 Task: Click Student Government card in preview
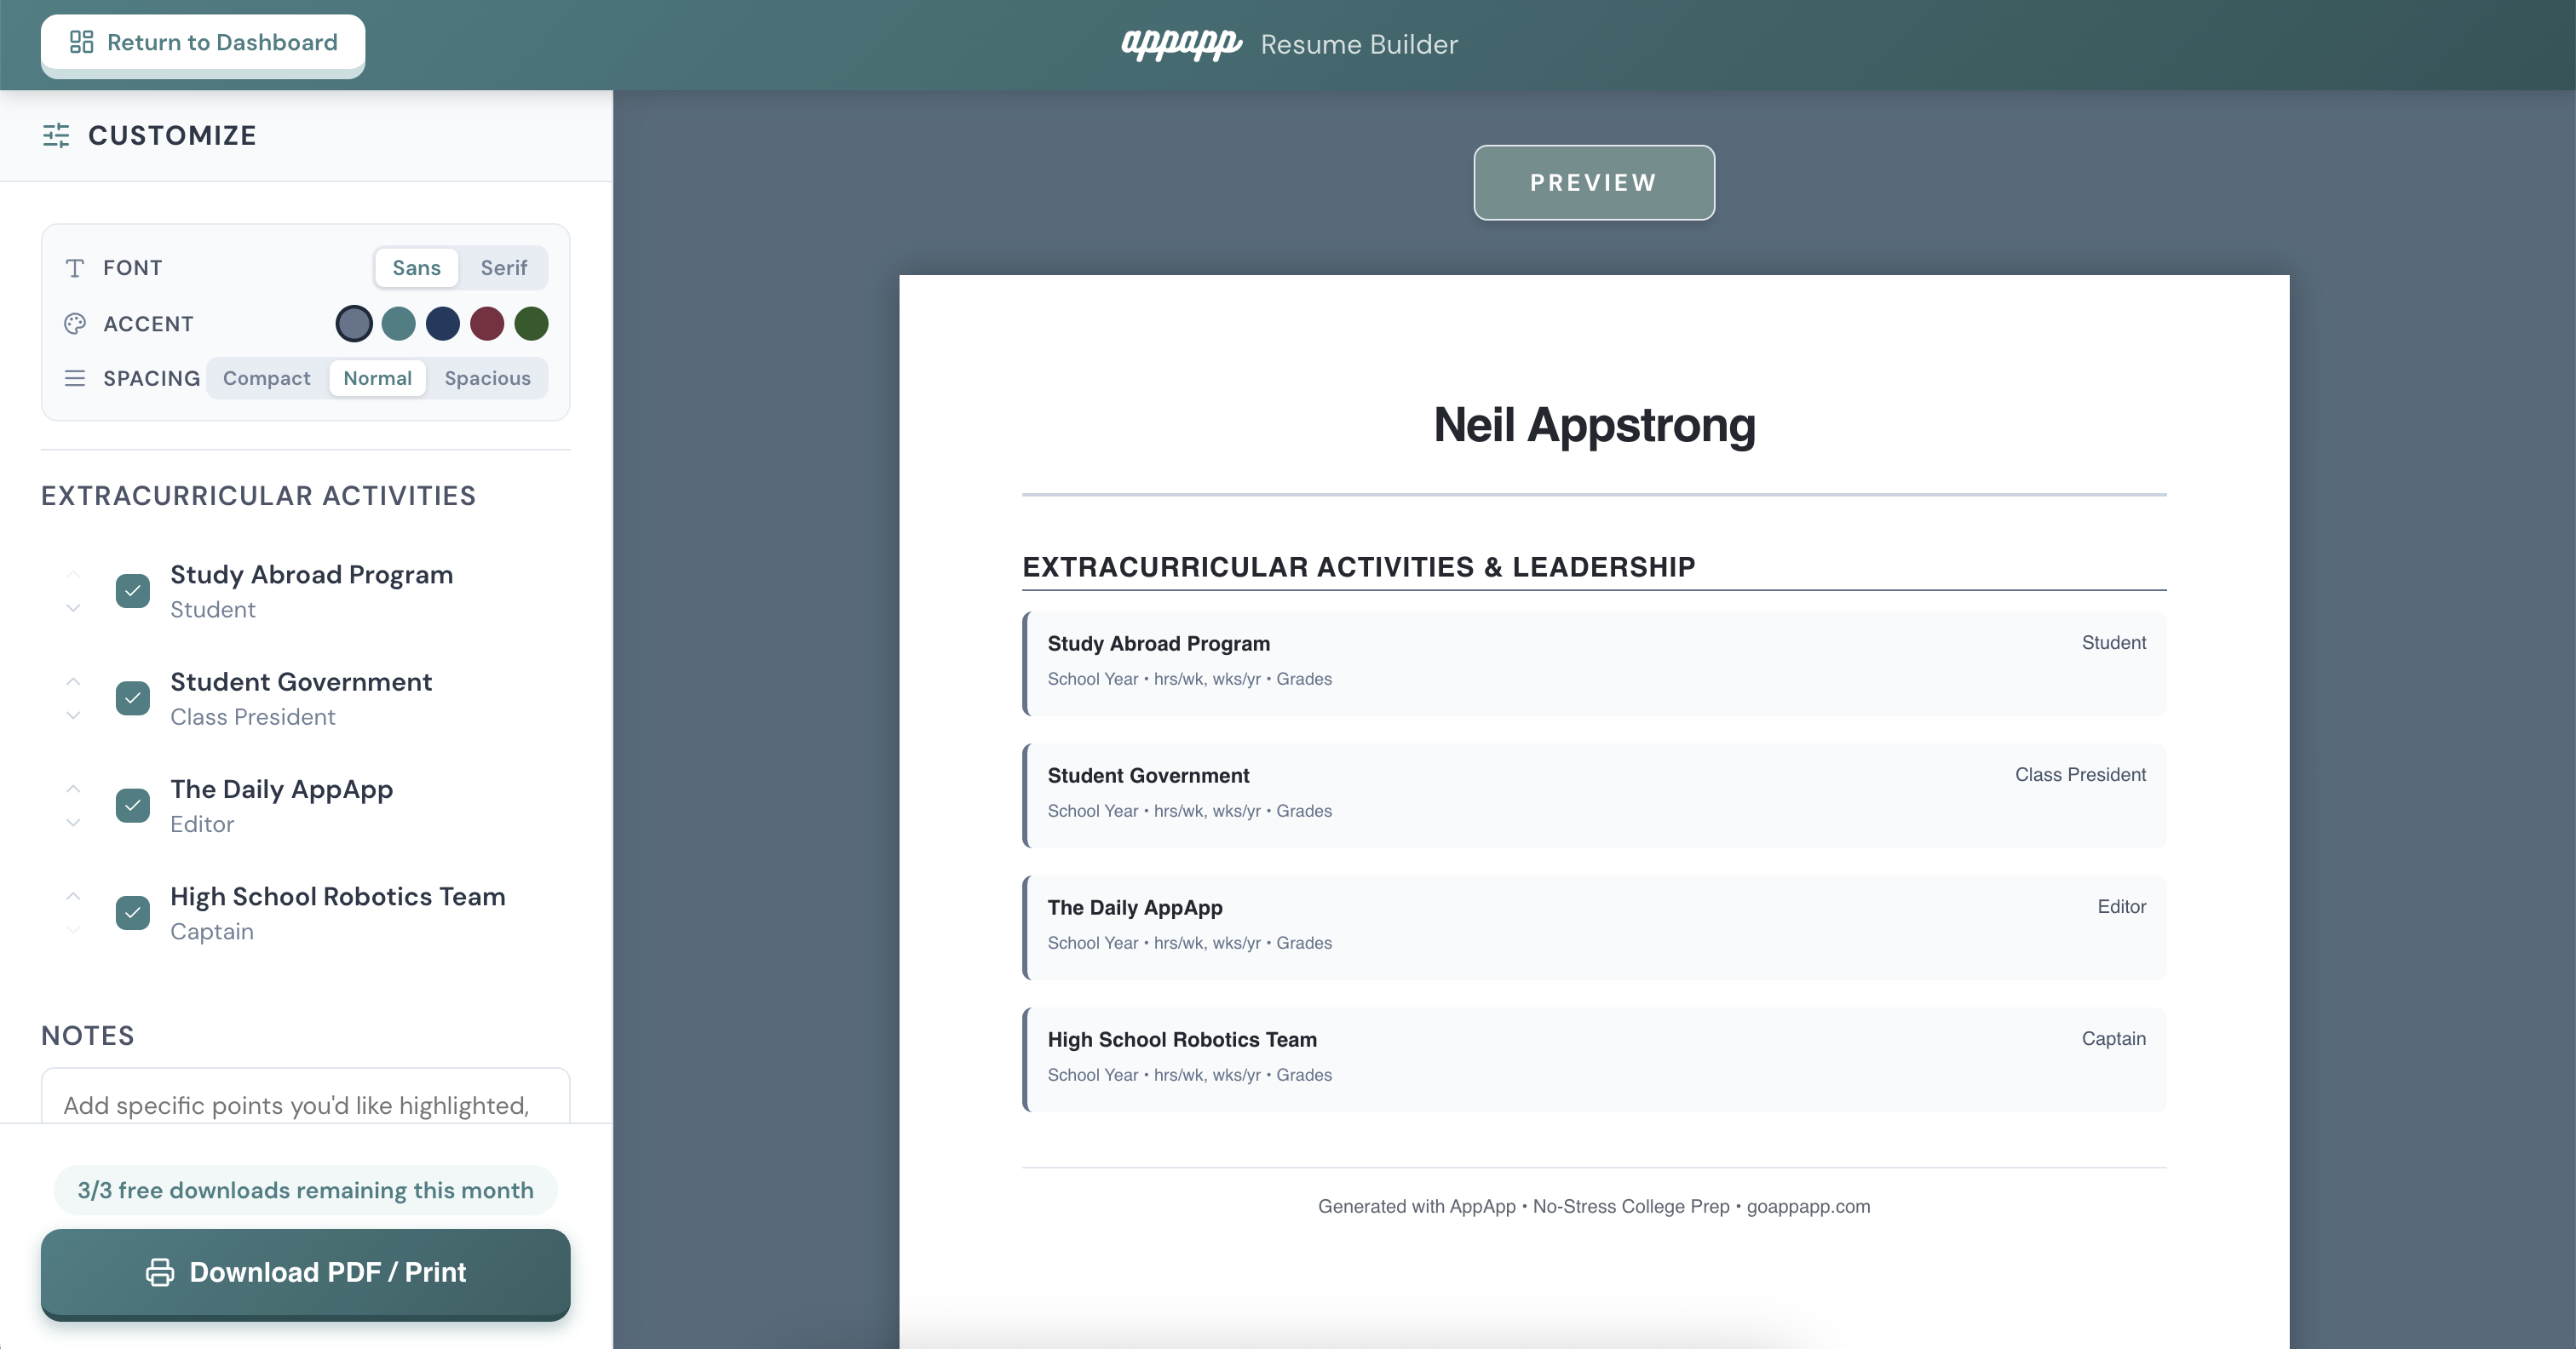point(1594,795)
